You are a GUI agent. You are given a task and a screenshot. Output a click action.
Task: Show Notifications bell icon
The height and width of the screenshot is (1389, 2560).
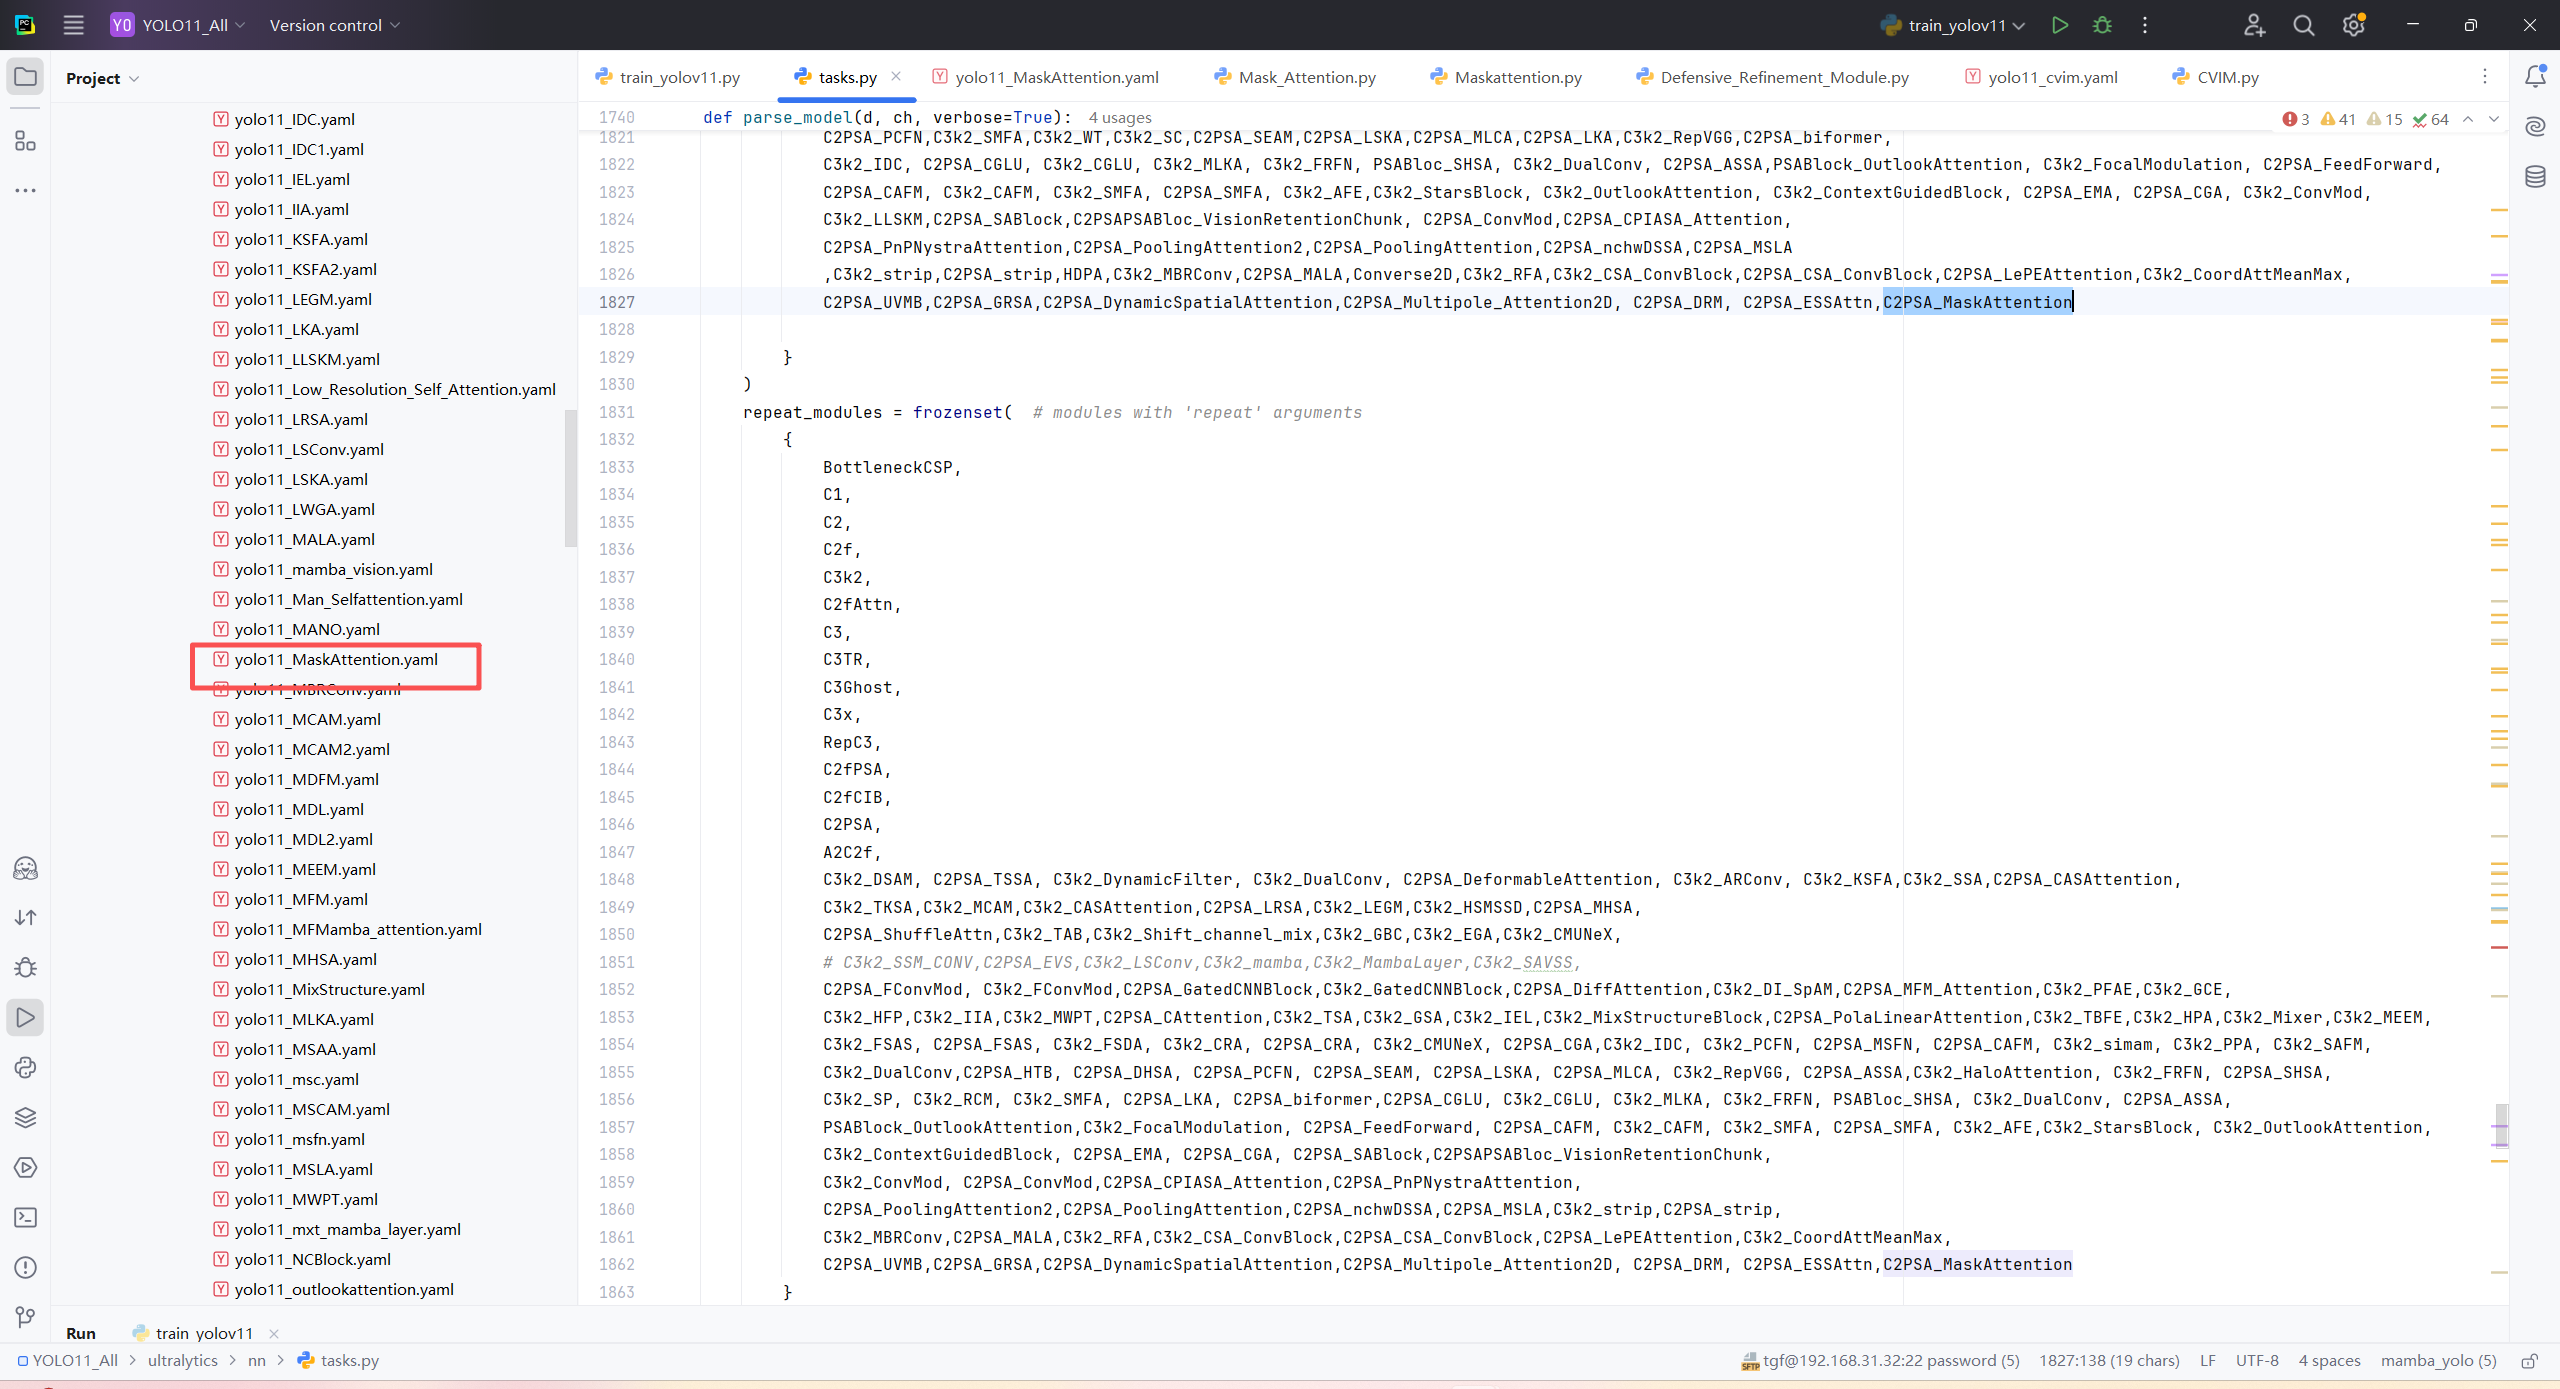[x=2535, y=76]
